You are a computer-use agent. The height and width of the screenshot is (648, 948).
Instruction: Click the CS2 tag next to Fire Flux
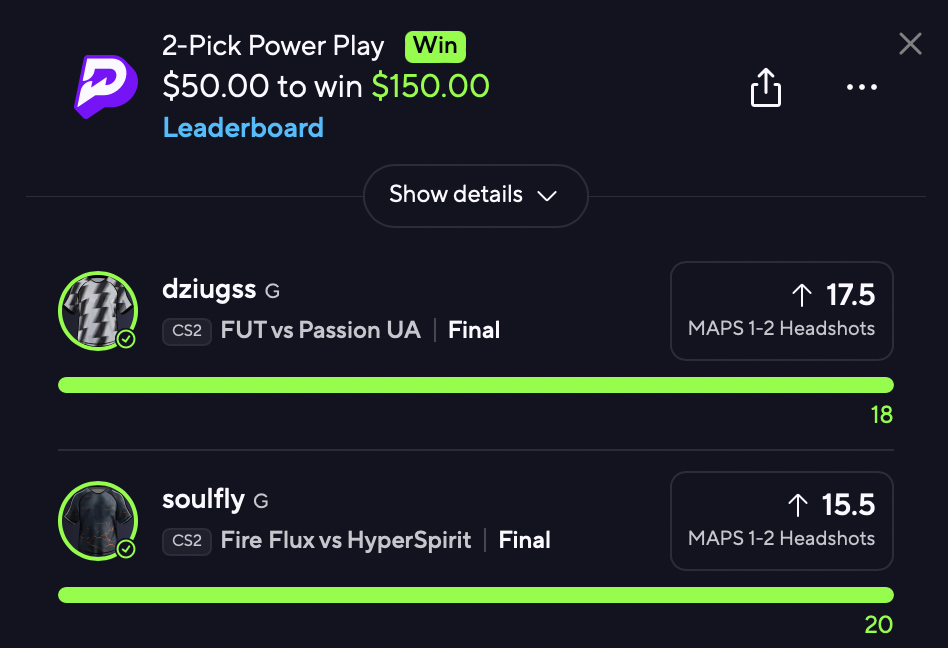click(x=187, y=541)
